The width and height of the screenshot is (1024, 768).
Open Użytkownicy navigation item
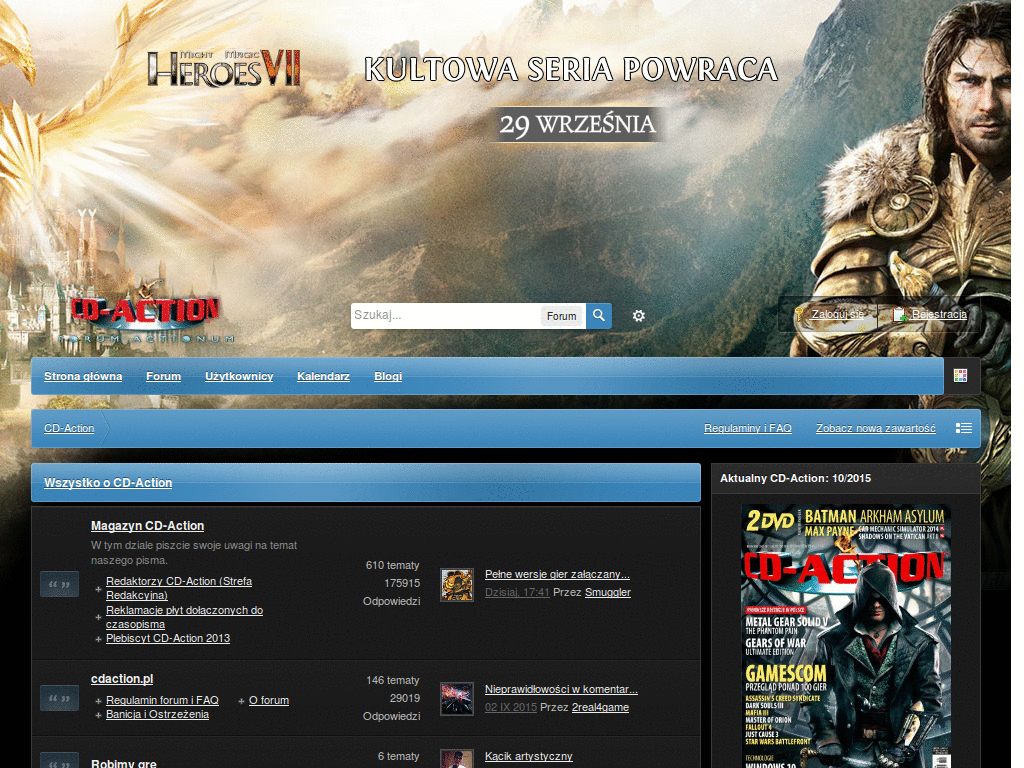point(239,376)
